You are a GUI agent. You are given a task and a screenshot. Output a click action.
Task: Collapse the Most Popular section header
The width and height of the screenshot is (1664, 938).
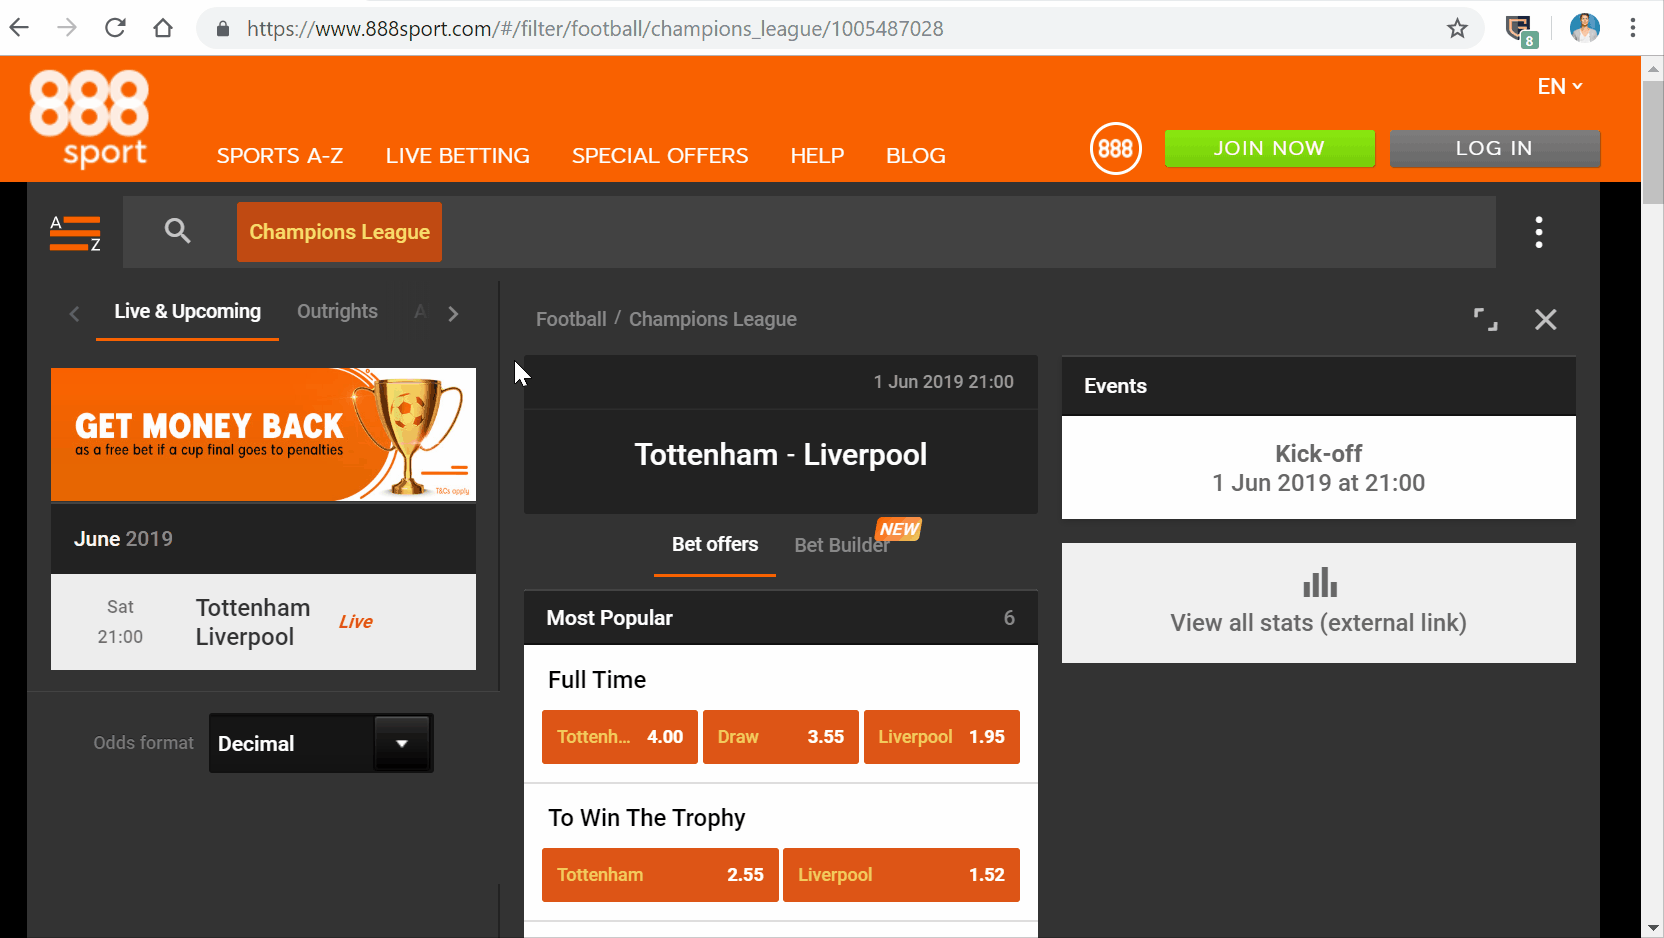coord(781,618)
